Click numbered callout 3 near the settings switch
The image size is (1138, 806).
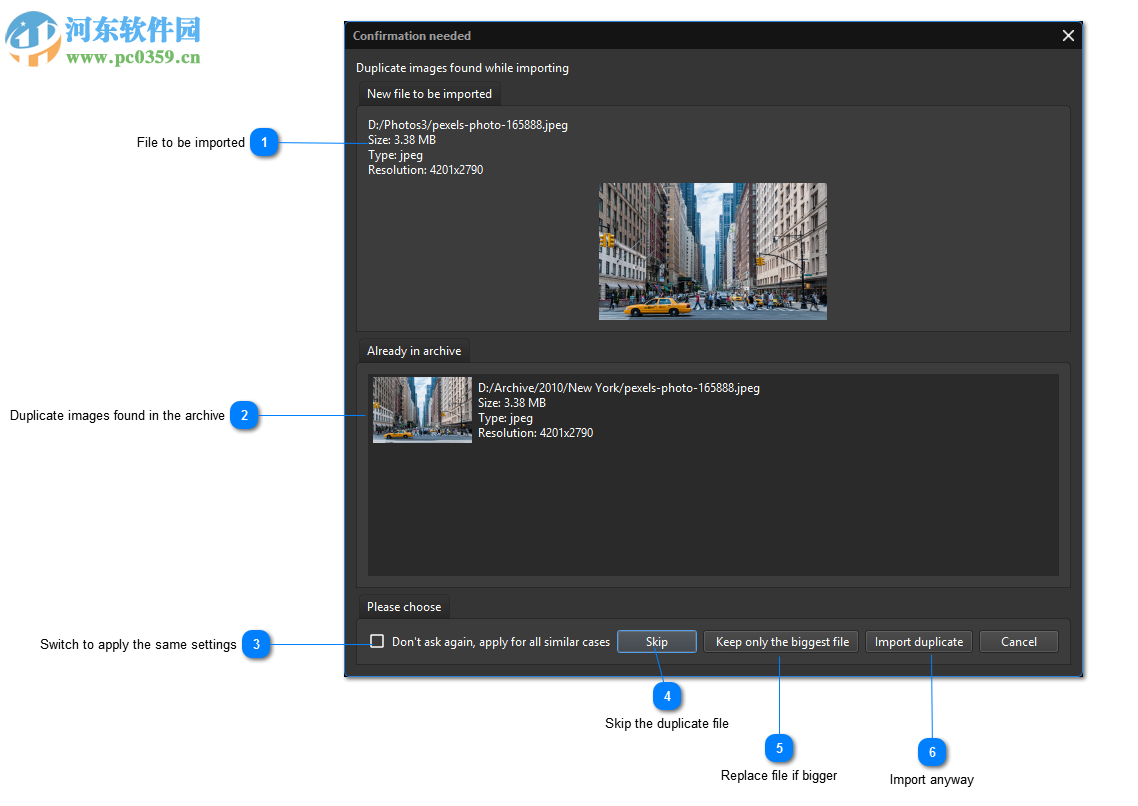point(258,645)
